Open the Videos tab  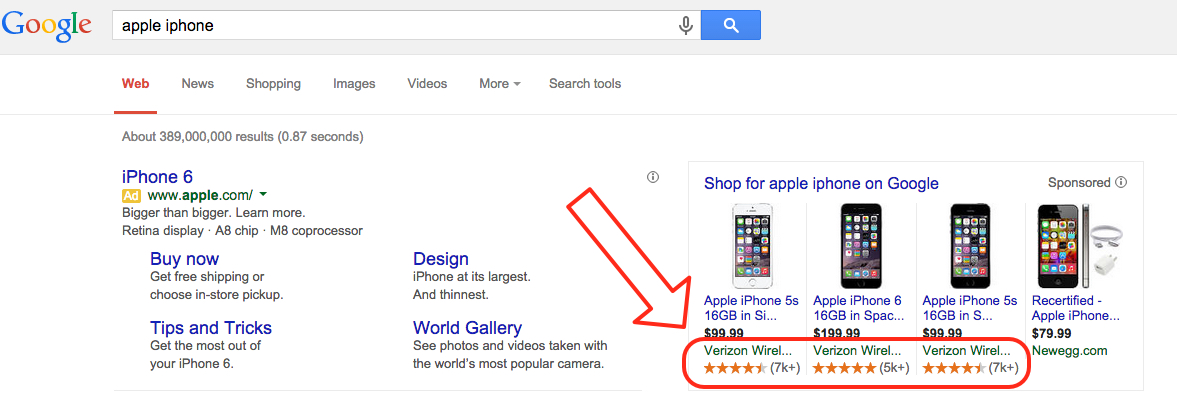pyautogui.click(x=427, y=84)
